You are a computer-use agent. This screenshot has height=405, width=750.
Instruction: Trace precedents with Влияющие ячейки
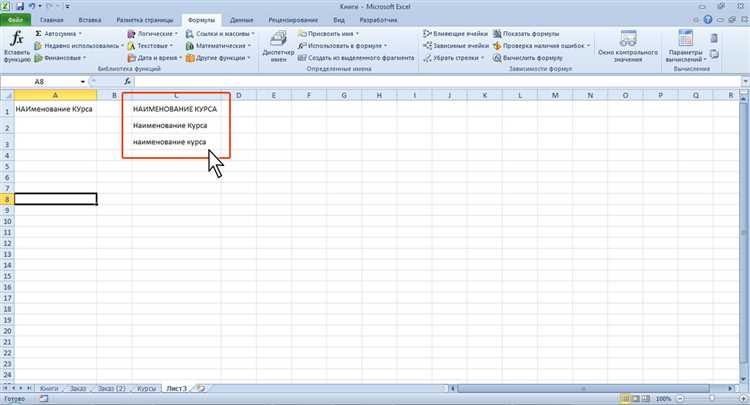coord(455,34)
